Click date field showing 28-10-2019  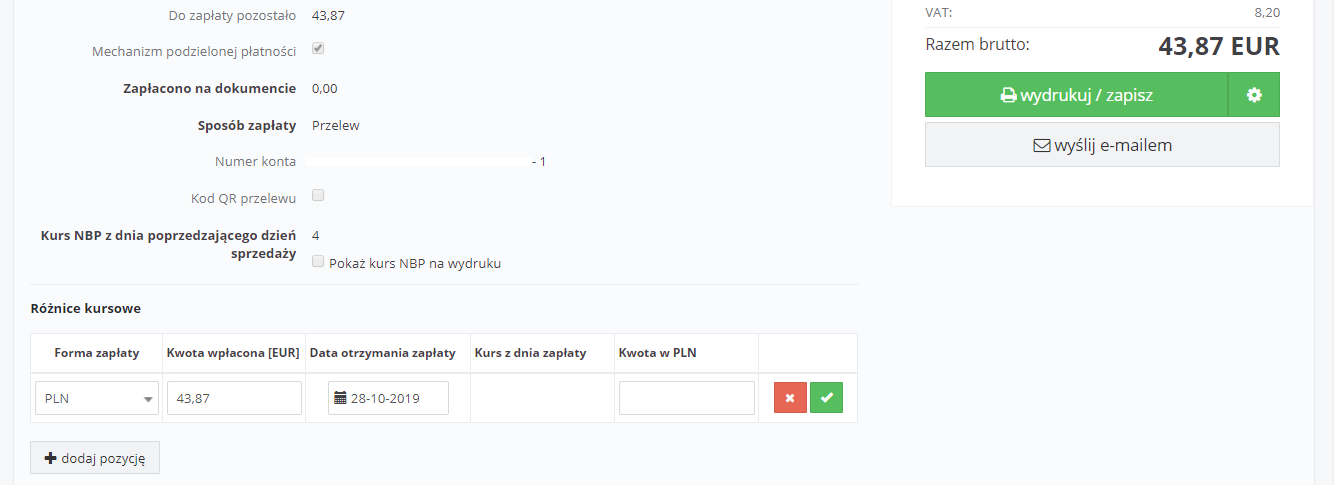point(388,398)
